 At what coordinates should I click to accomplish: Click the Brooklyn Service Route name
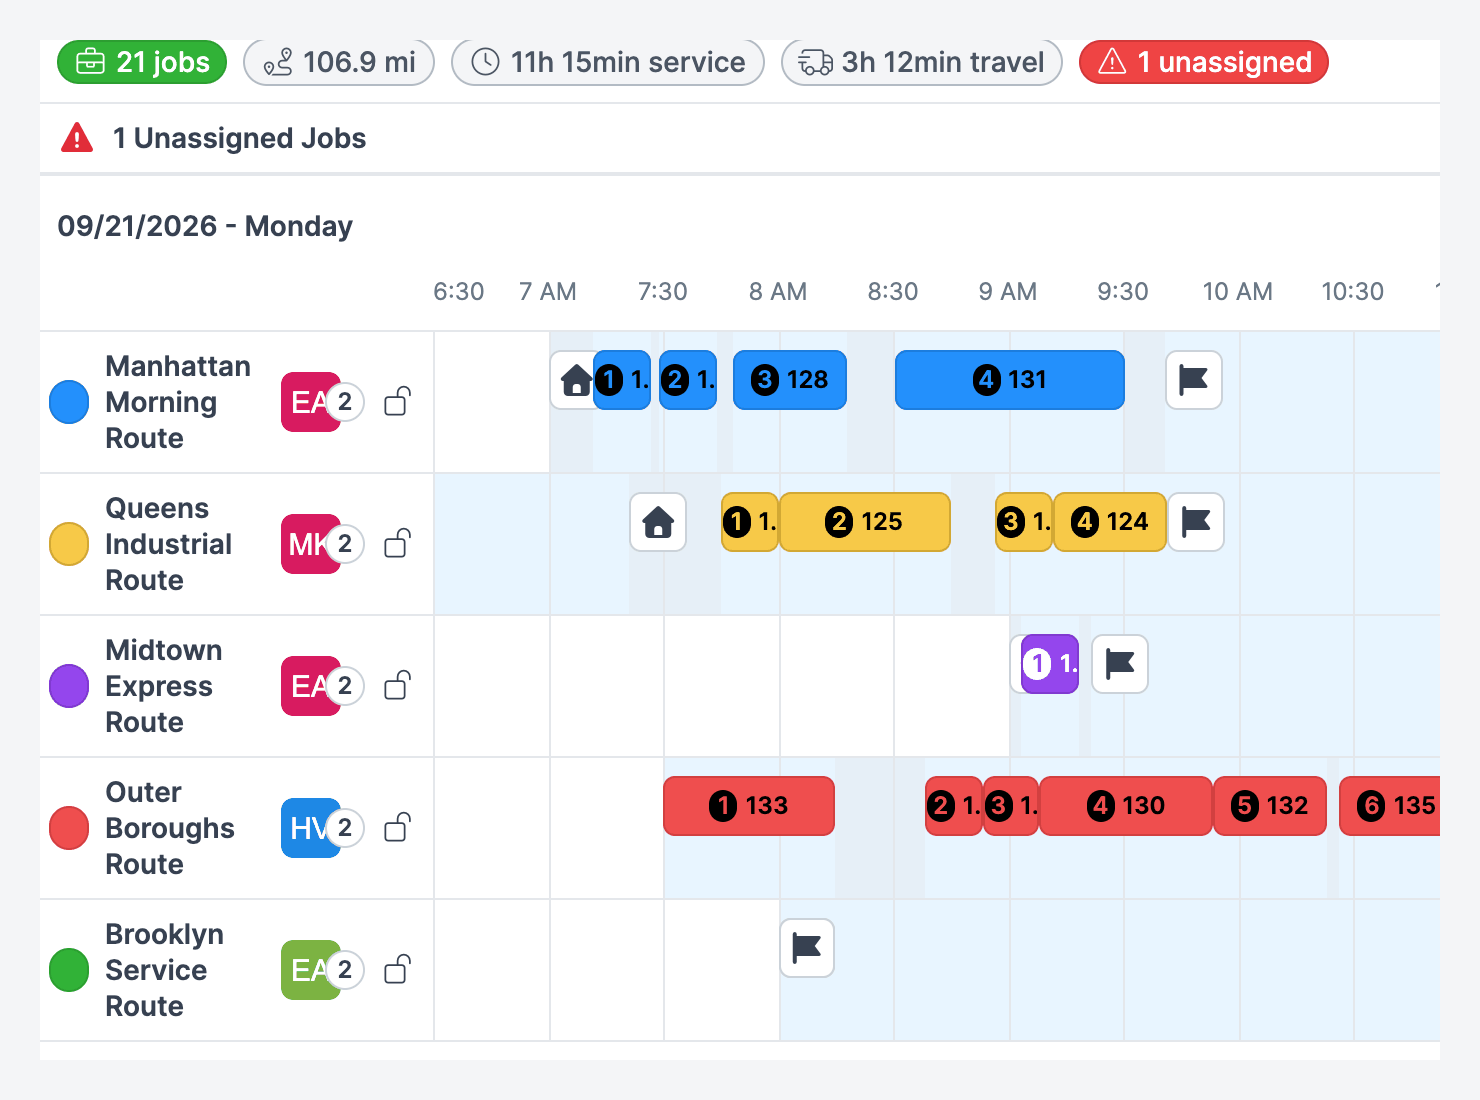pos(165,970)
